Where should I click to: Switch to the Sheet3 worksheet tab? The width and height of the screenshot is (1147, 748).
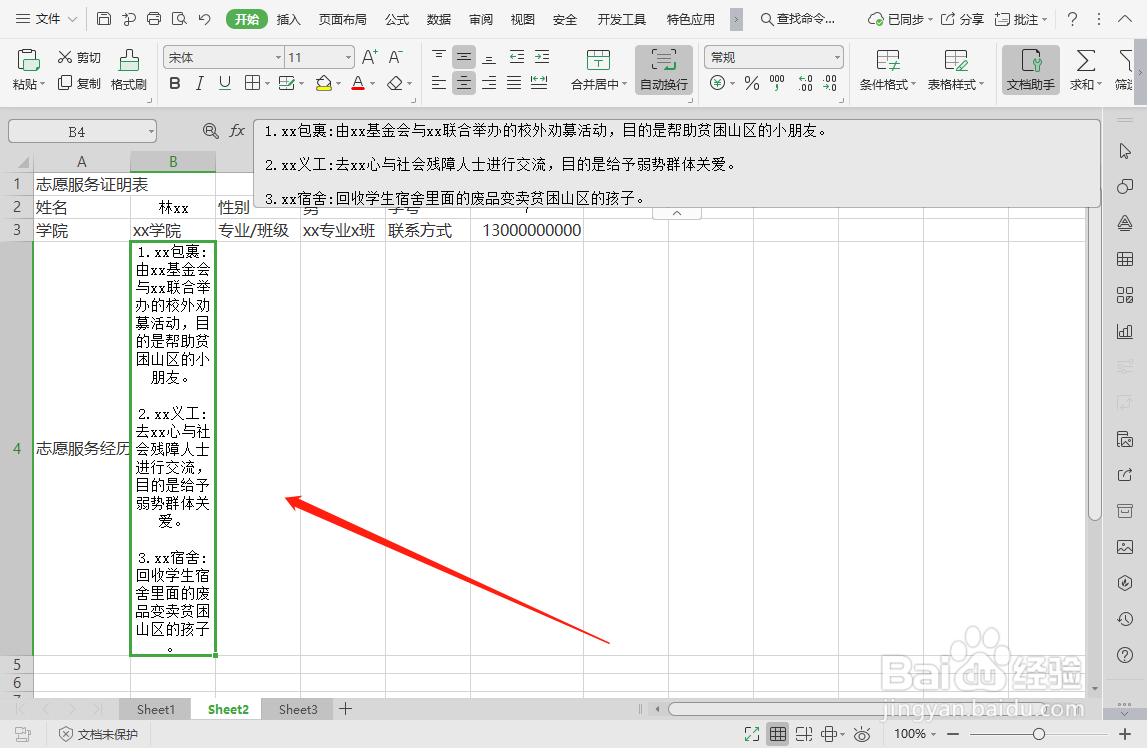click(x=297, y=709)
